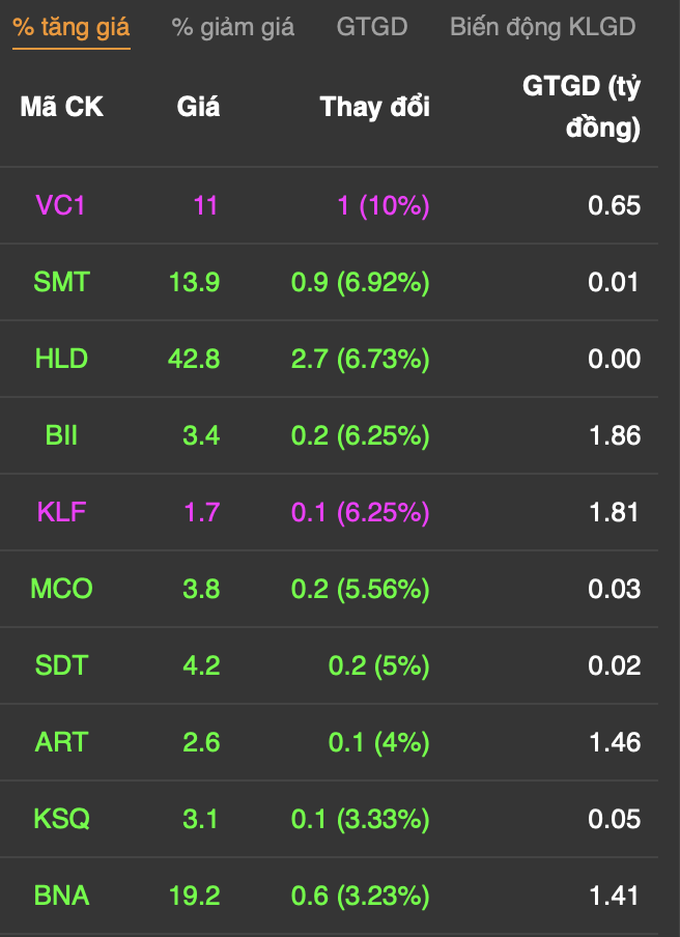Click the Thay đổi column header

click(375, 107)
